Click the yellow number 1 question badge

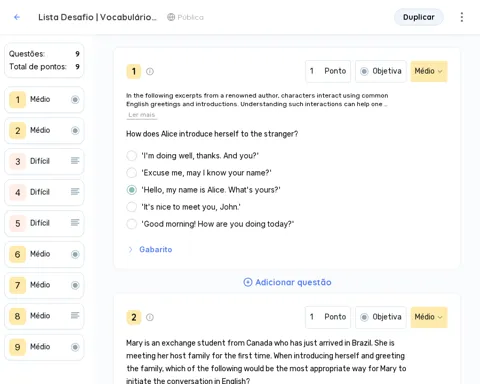coord(134,71)
